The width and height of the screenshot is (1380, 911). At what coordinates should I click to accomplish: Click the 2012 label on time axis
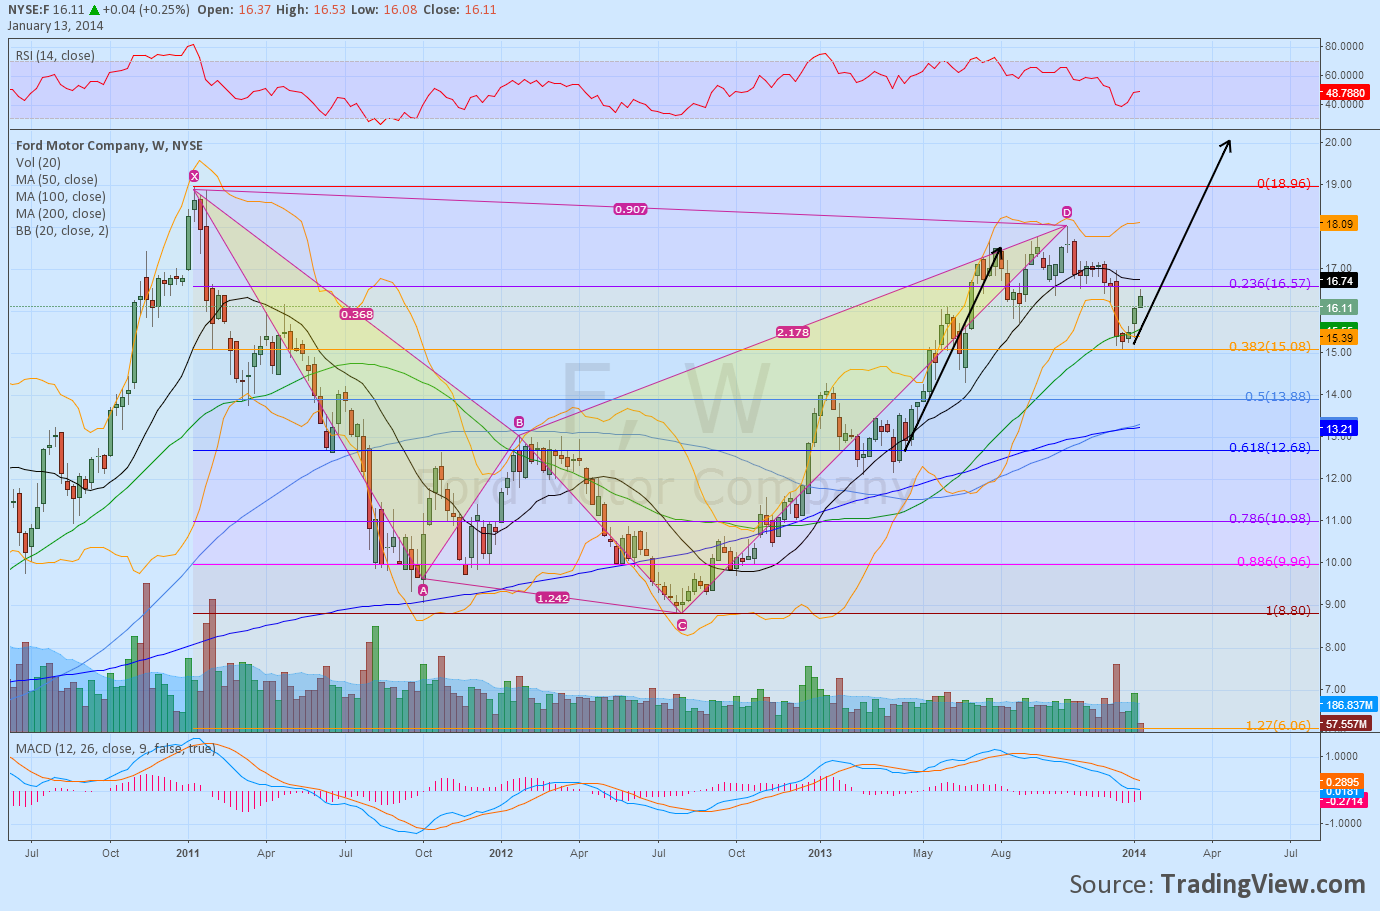coord(501,854)
